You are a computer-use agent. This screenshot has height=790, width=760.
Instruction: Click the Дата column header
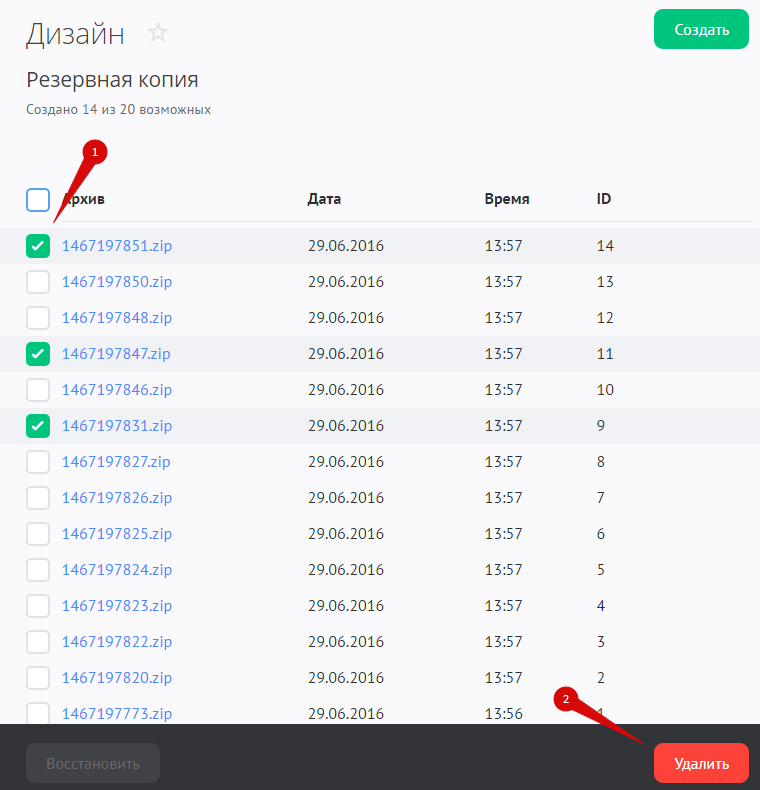click(x=324, y=199)
